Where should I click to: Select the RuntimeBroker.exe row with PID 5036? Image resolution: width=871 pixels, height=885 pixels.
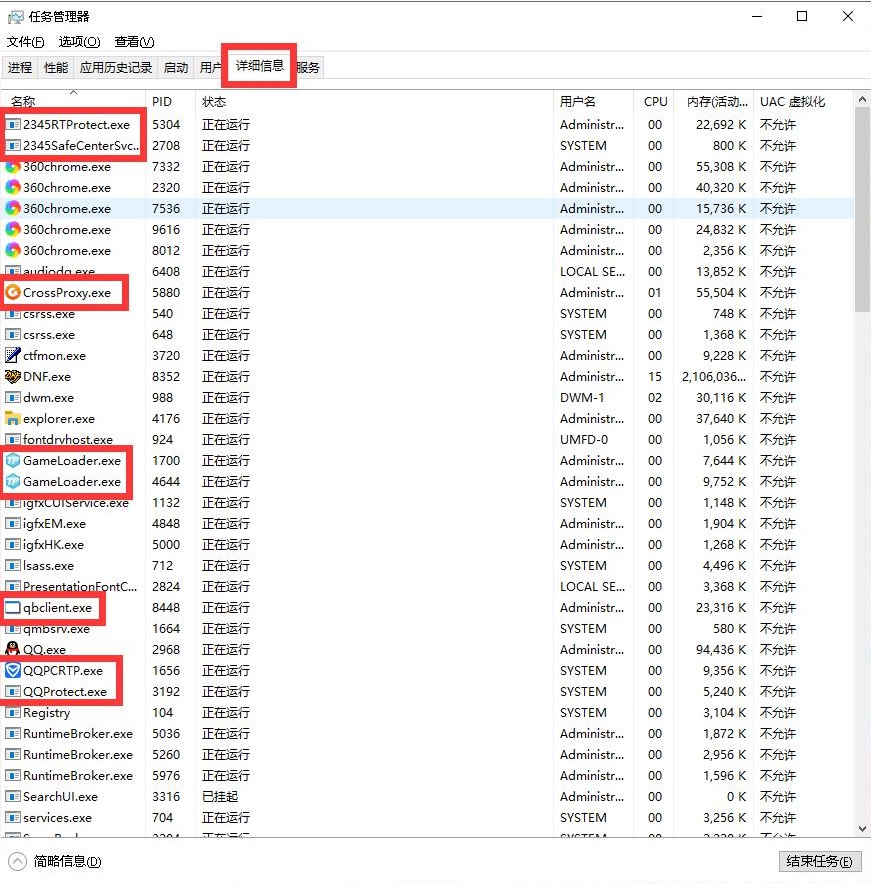click(427, 734)
